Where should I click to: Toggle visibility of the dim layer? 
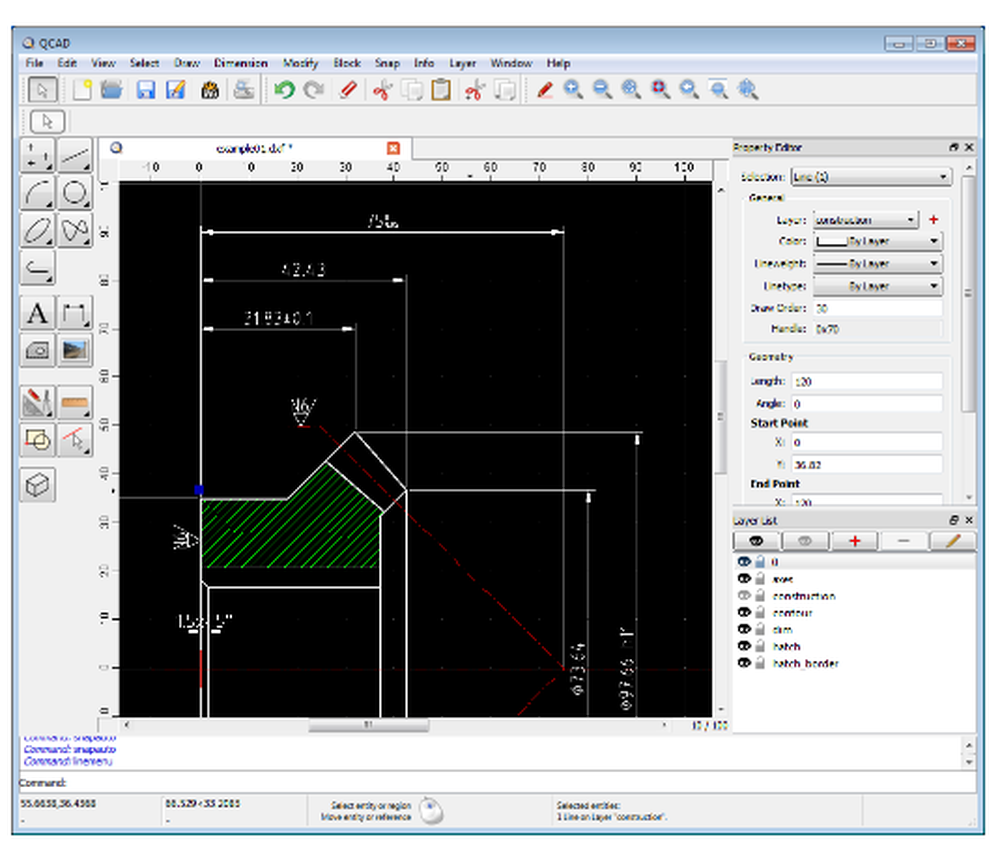[x=743, y=629]
